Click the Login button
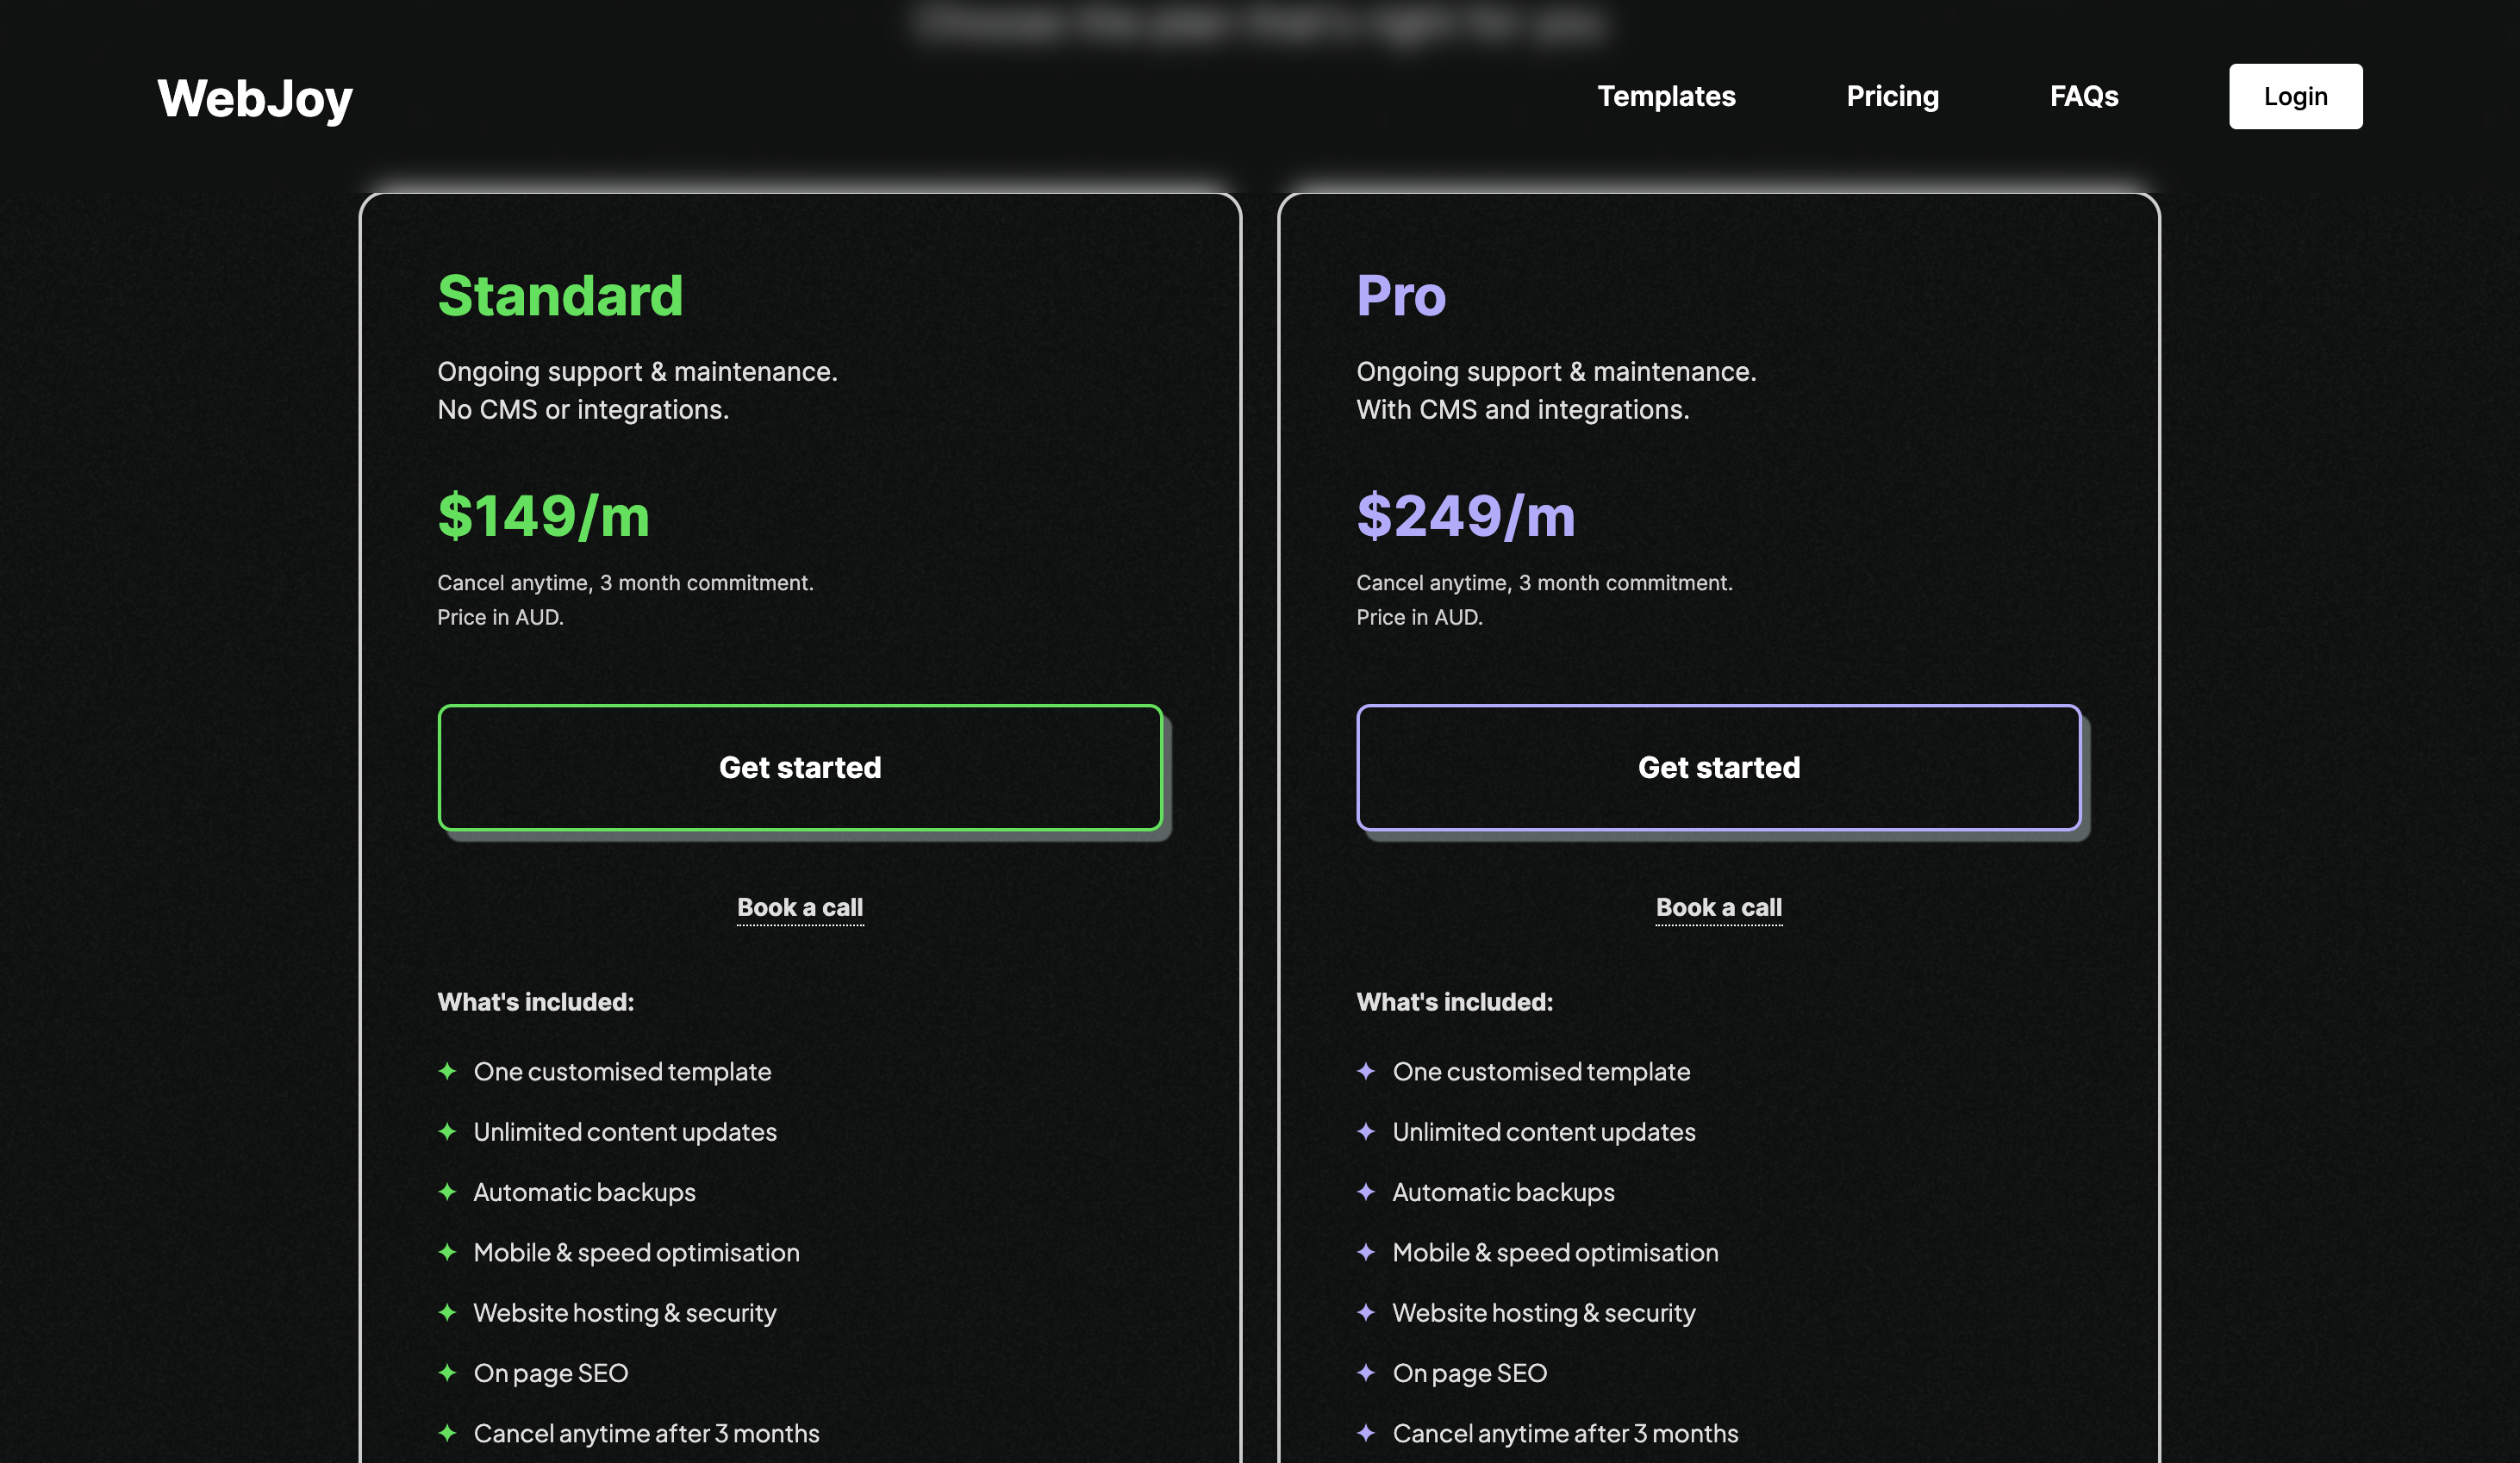This screenshot has width=2520, height=1463. (x=2295, y=96)
